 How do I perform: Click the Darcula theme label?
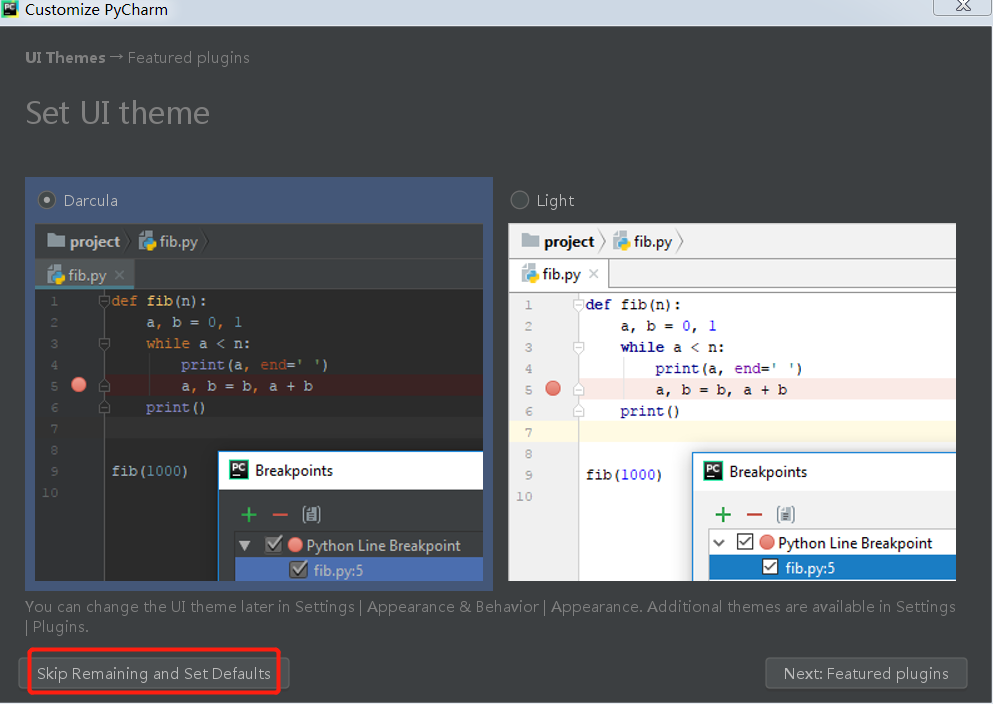91,201
